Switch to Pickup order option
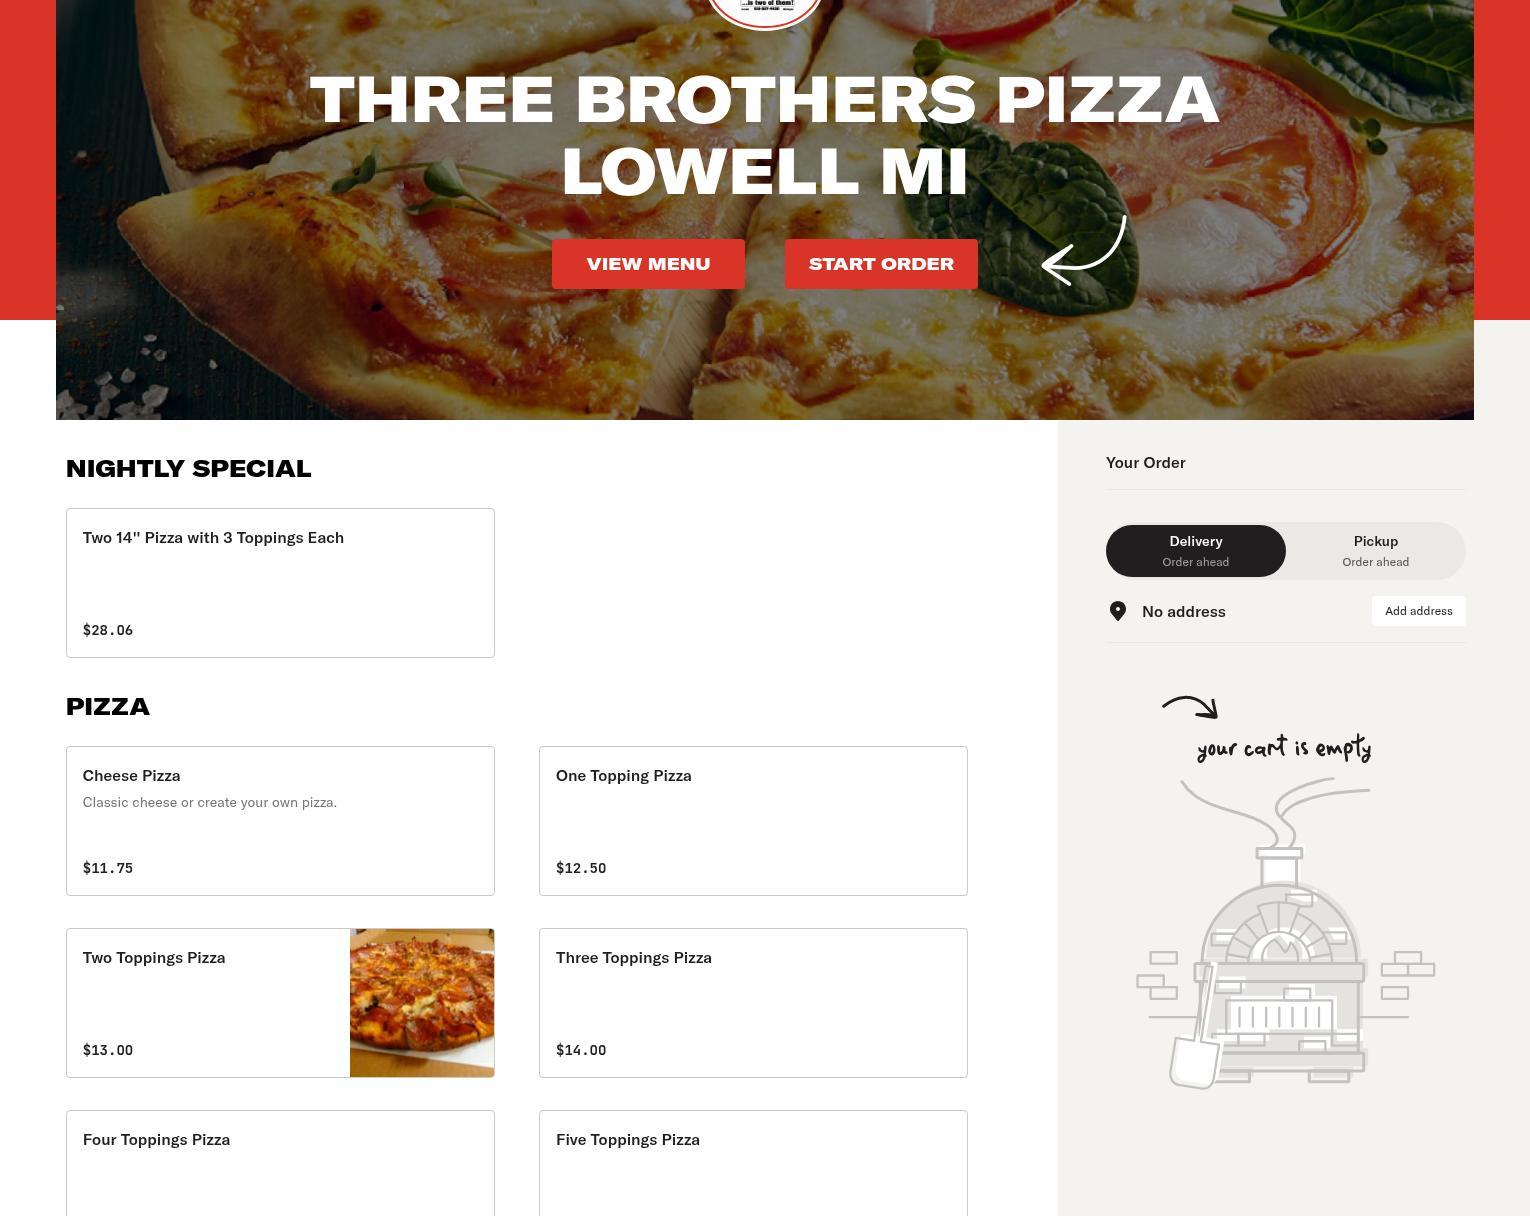1530x1216 pixels. (1376, 551)
